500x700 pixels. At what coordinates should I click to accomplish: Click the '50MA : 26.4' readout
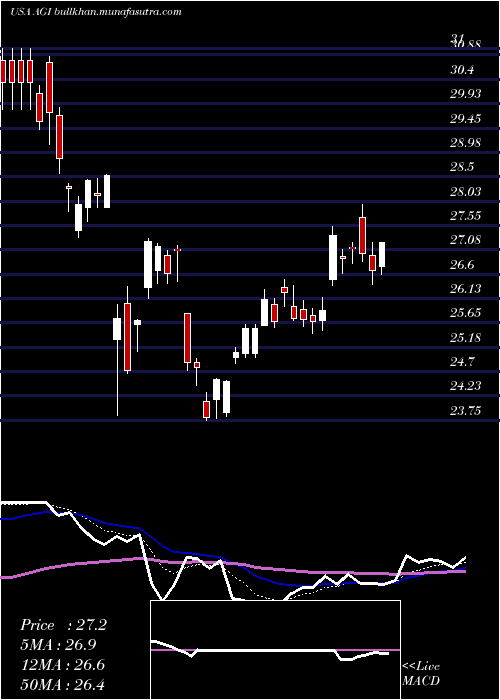pyautogui.click(x=63, y=685)
